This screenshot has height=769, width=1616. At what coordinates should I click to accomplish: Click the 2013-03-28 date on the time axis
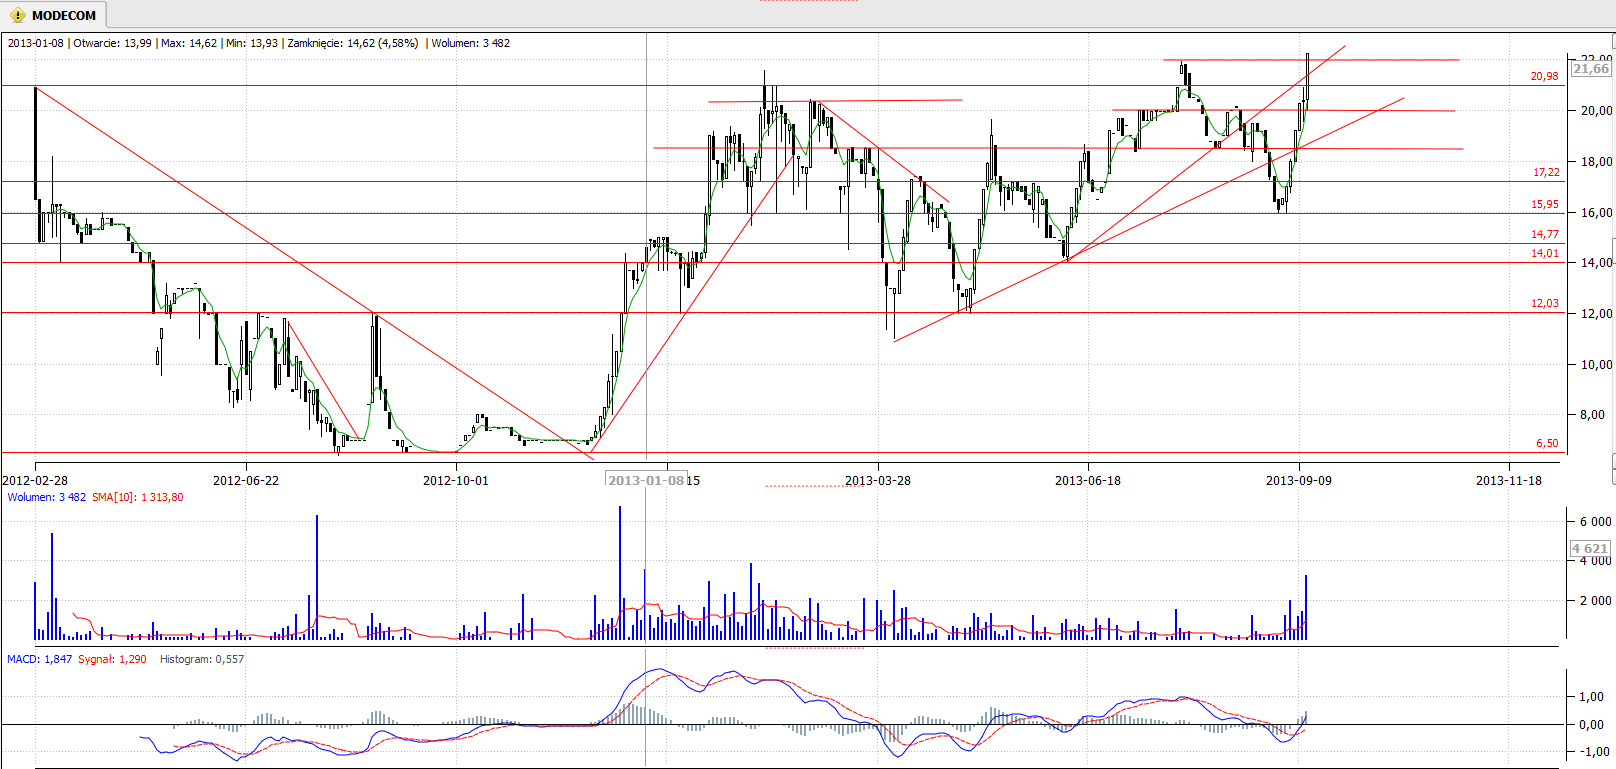[877, 480]
